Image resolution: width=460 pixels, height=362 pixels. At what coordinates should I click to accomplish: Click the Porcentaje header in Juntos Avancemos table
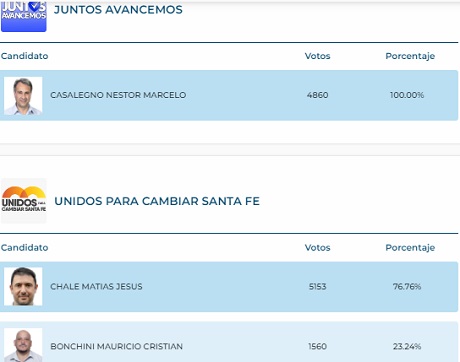(x=410, y=56)
